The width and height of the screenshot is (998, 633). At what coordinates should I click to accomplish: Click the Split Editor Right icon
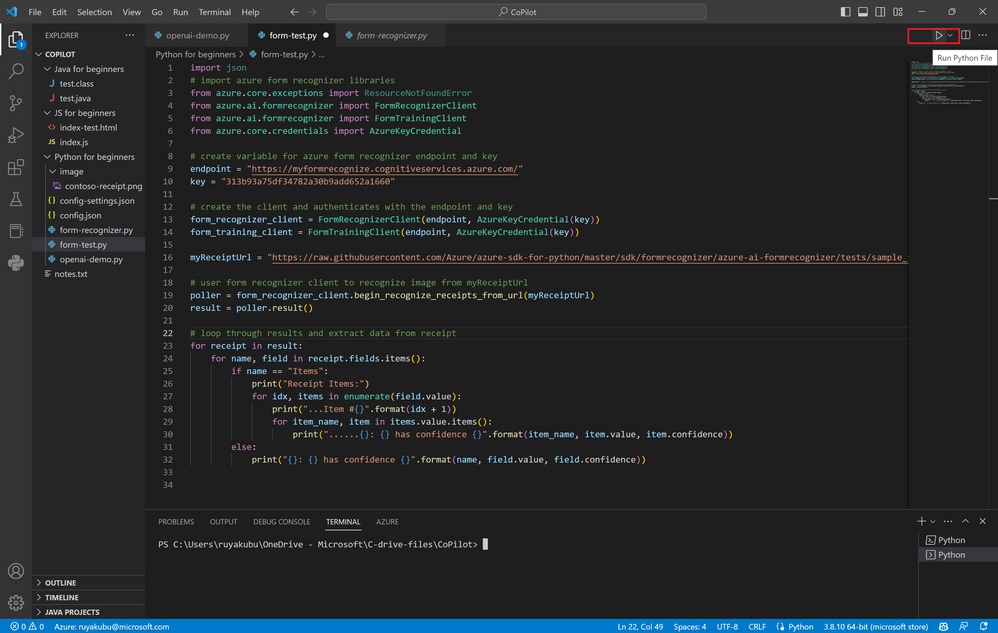tap(966, 35)
